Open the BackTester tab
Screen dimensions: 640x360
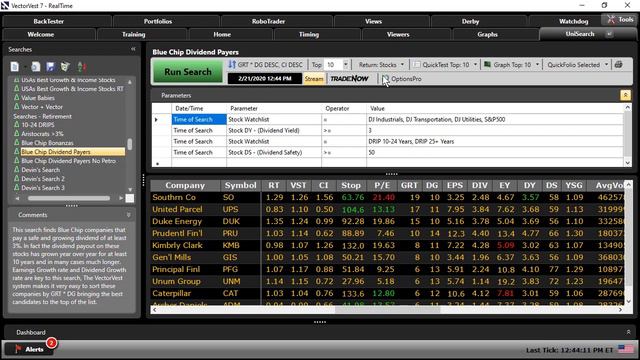pyautogui.click(x=49, y=21)
